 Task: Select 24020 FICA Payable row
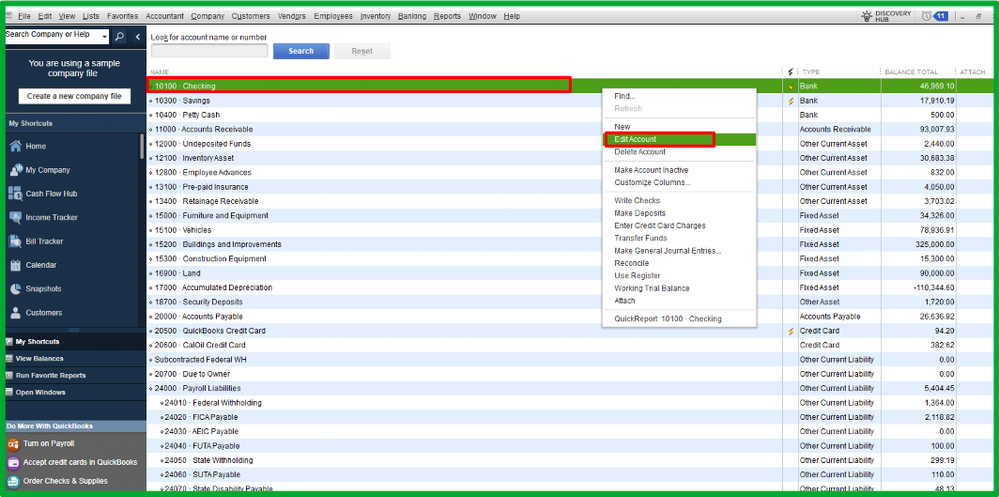[569, 417]
